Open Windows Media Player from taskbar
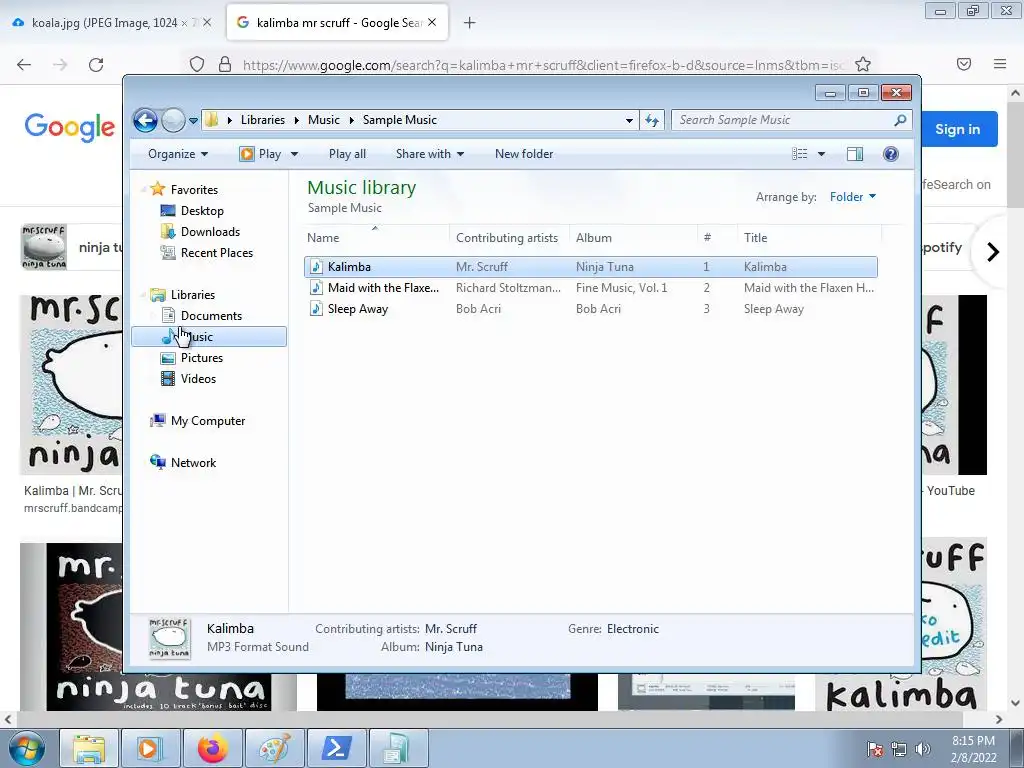 pos(150,748)
